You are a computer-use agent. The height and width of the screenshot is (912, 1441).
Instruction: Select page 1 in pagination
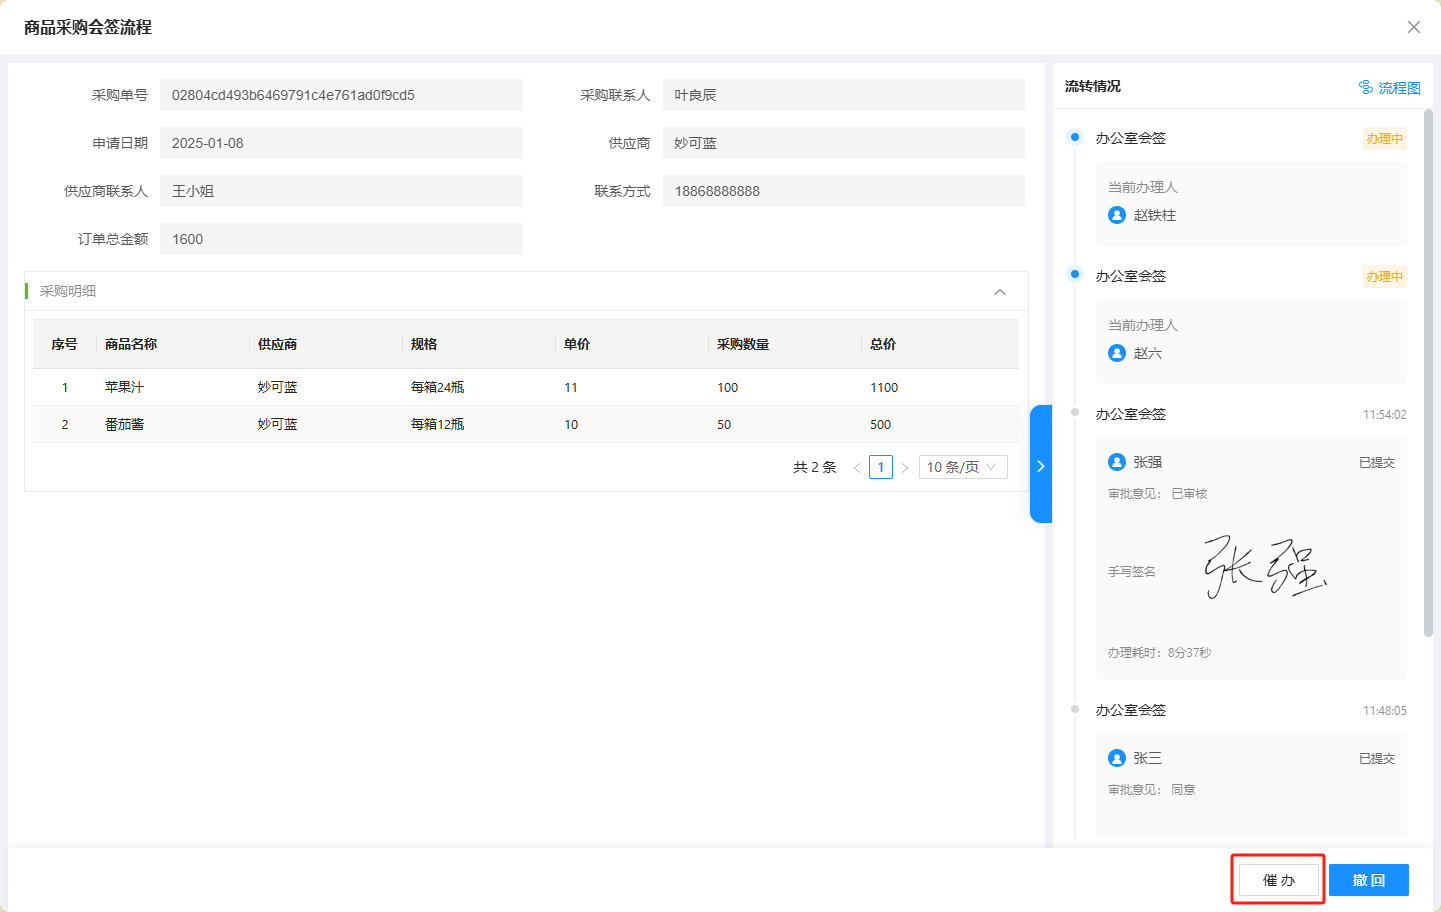click(881, 467)
